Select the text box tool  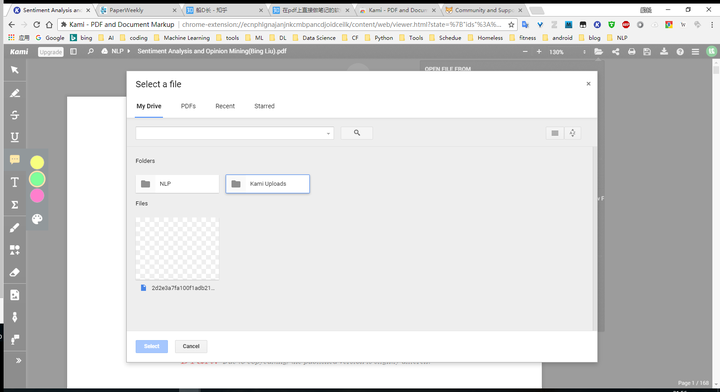click(15, 182)
